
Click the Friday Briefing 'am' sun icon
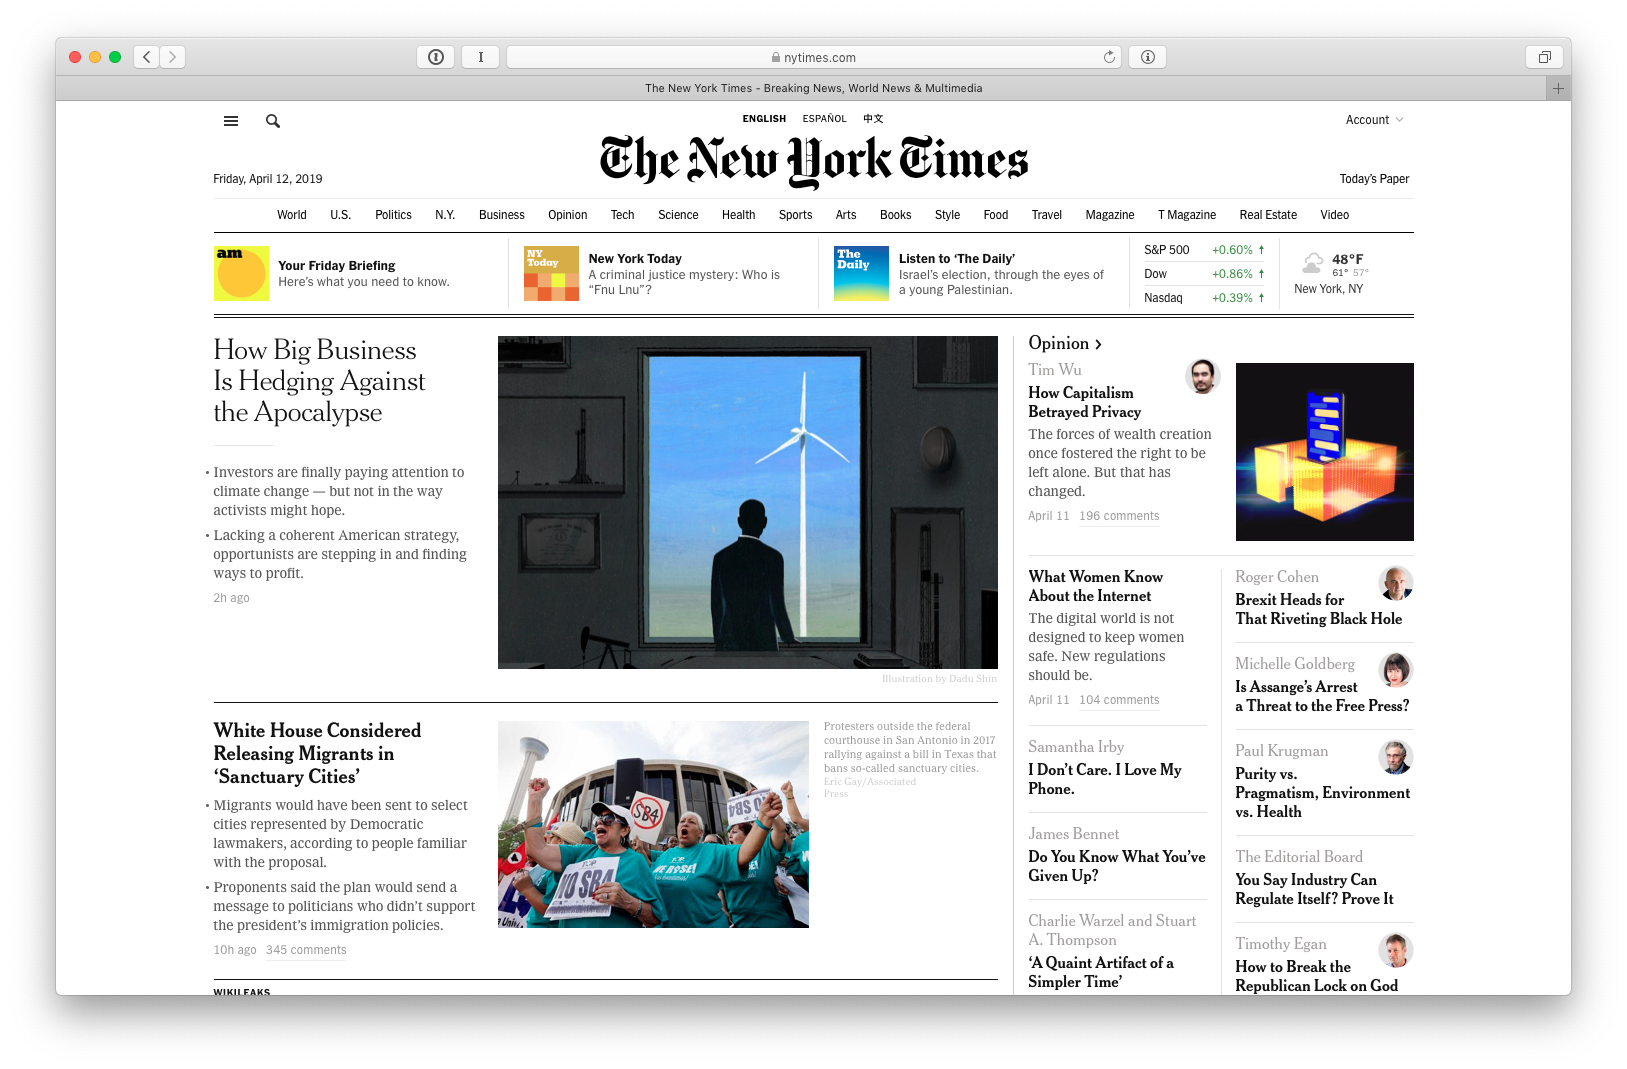(x=241, y=273)
